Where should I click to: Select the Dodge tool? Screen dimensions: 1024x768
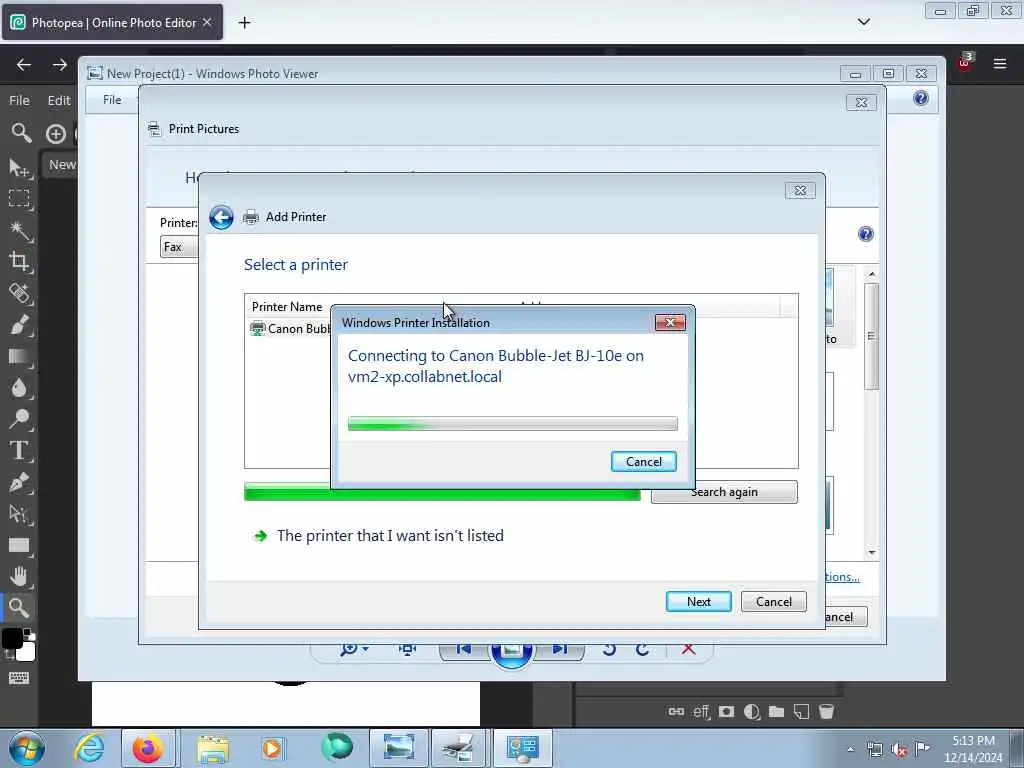pos(19,419)
